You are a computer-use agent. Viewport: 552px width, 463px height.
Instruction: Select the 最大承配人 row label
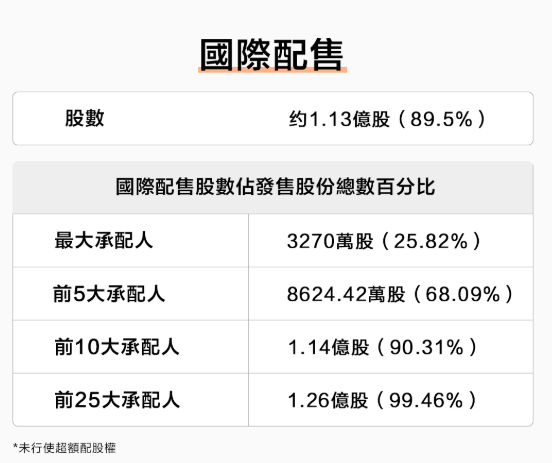pyautogui.click(x=104, y=240)
